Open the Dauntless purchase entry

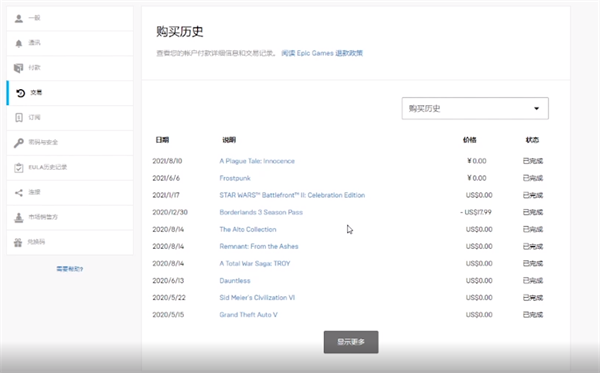coord(235,281)
